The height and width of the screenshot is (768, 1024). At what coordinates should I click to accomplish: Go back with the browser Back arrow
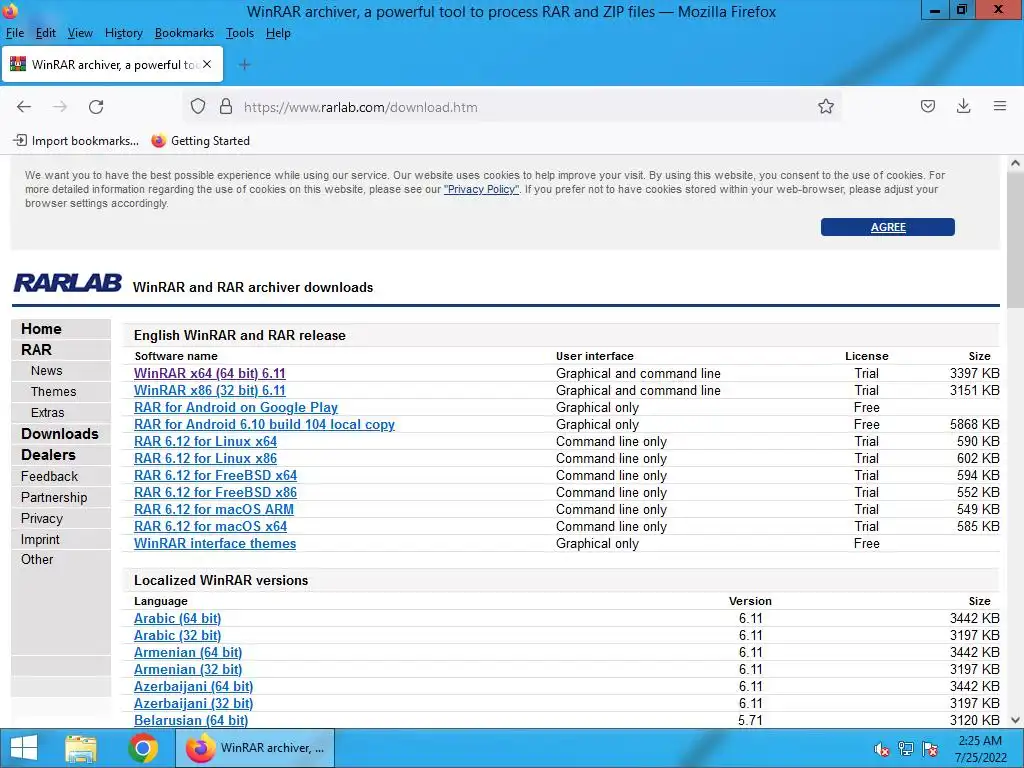point(24,106)
